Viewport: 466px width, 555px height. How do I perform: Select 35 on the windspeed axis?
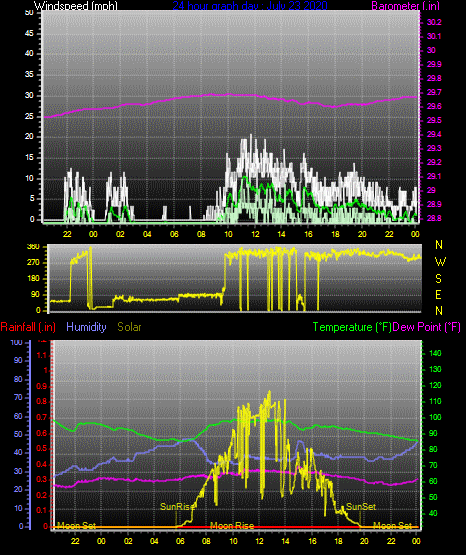pyautogui.click(x=29, y=75)
